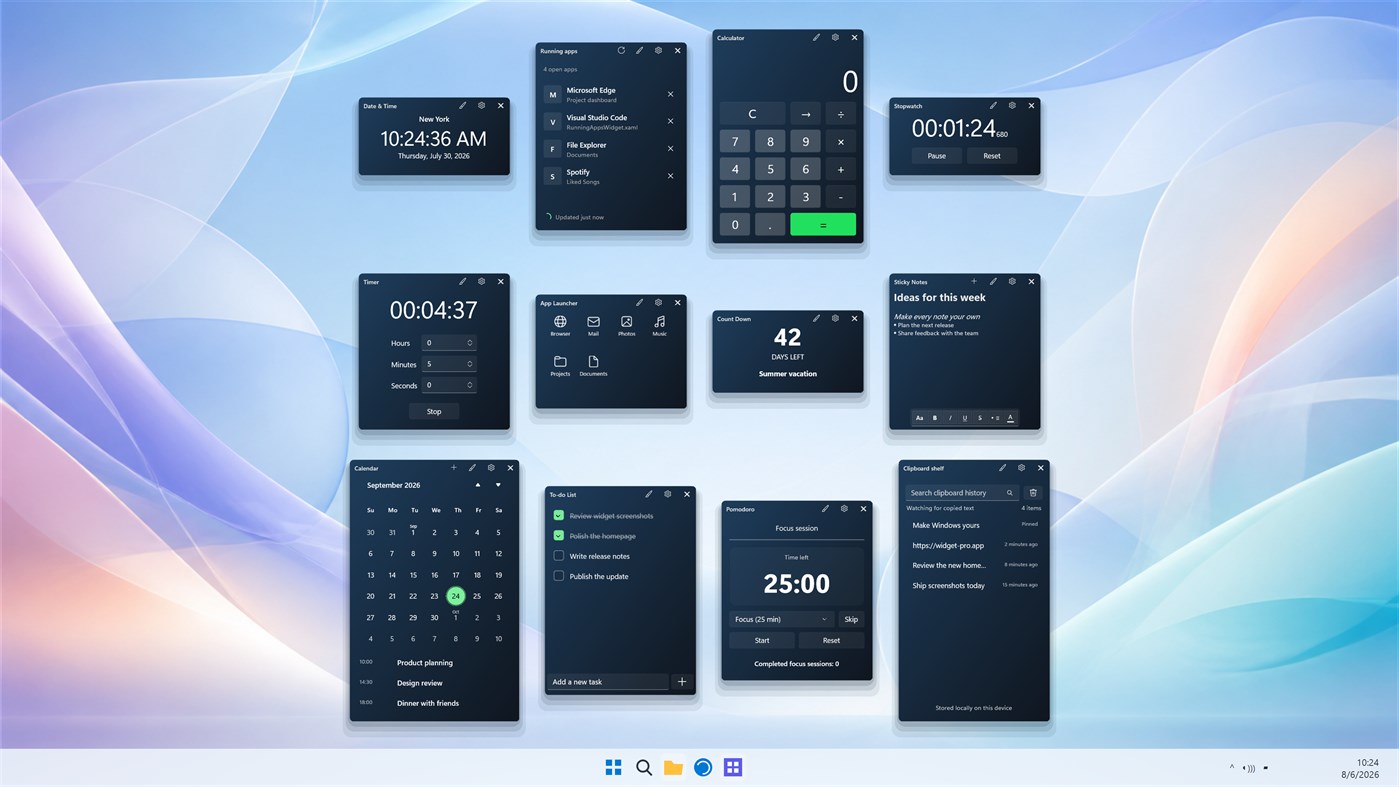Add the new to-do task with plus
The width and height of the screenshot is (1399, 787).
click(x=682, y=681)
